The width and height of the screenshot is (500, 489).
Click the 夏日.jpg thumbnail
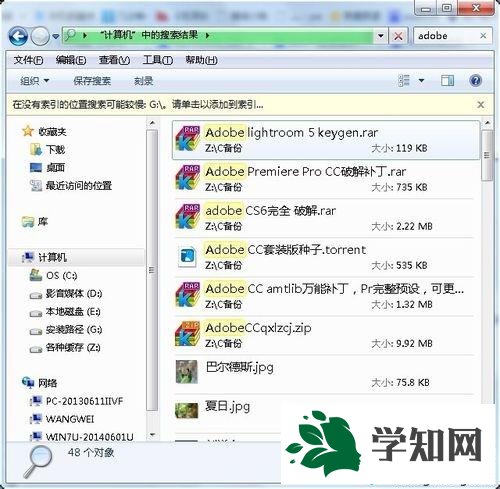(187, 411)
